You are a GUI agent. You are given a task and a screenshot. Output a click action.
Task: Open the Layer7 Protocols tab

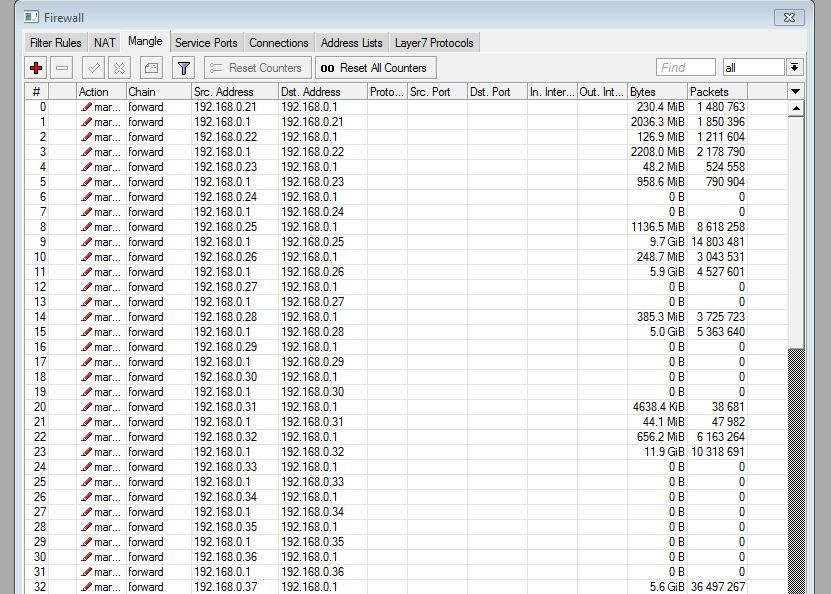coord(434,43)
